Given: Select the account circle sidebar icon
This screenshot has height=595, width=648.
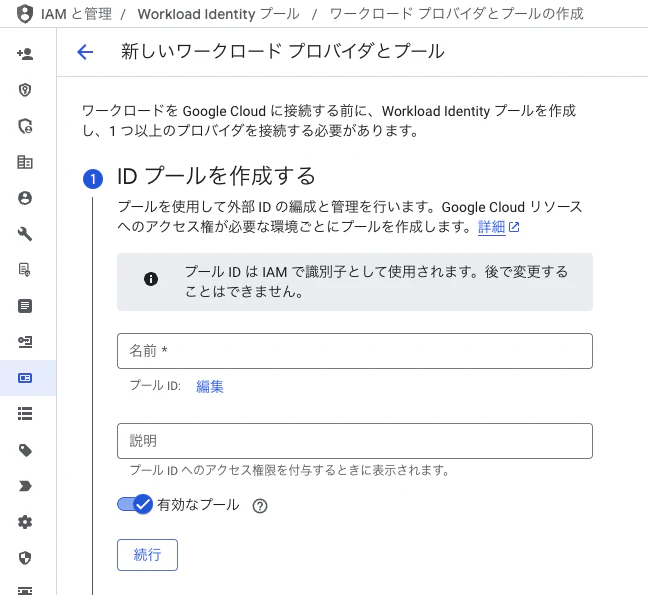Looking at the screenshot, I should coord(26,198).
